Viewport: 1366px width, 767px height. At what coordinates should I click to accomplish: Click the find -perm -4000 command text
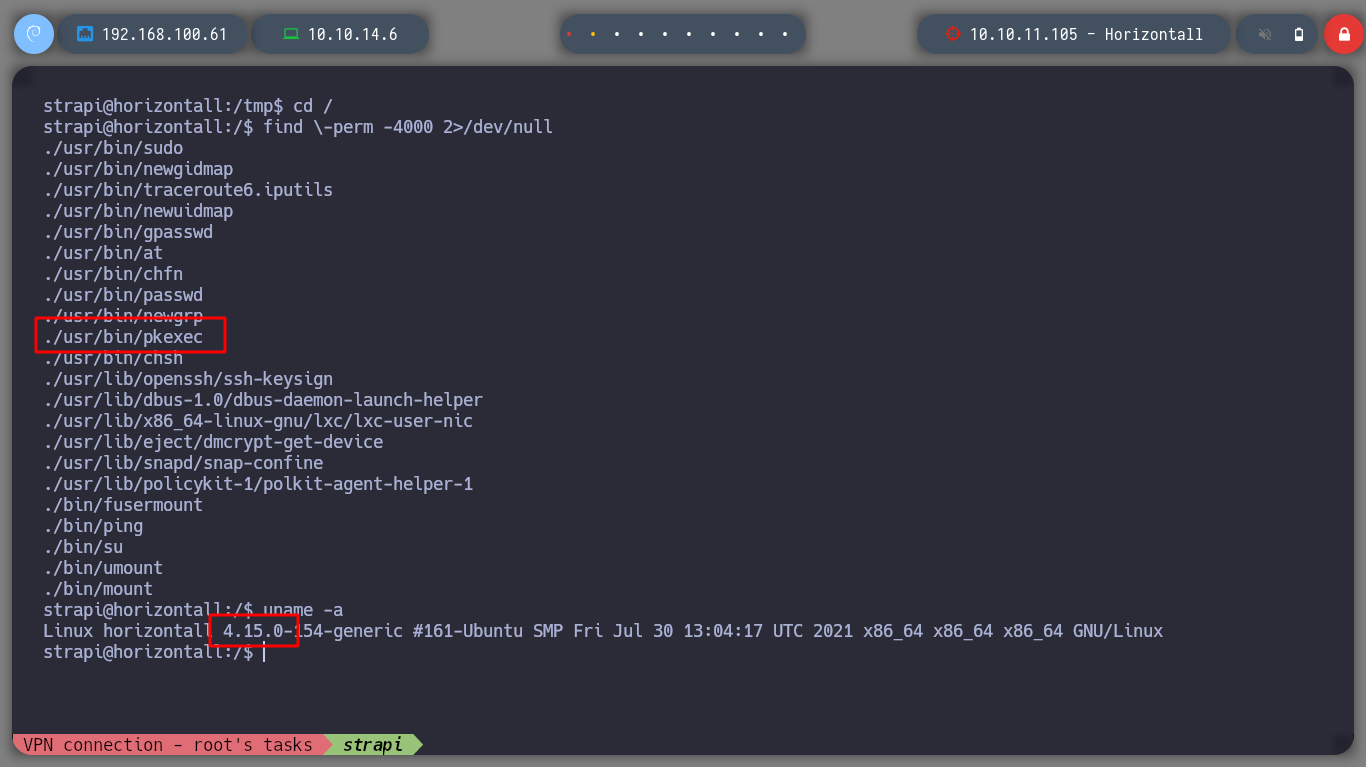408,127
